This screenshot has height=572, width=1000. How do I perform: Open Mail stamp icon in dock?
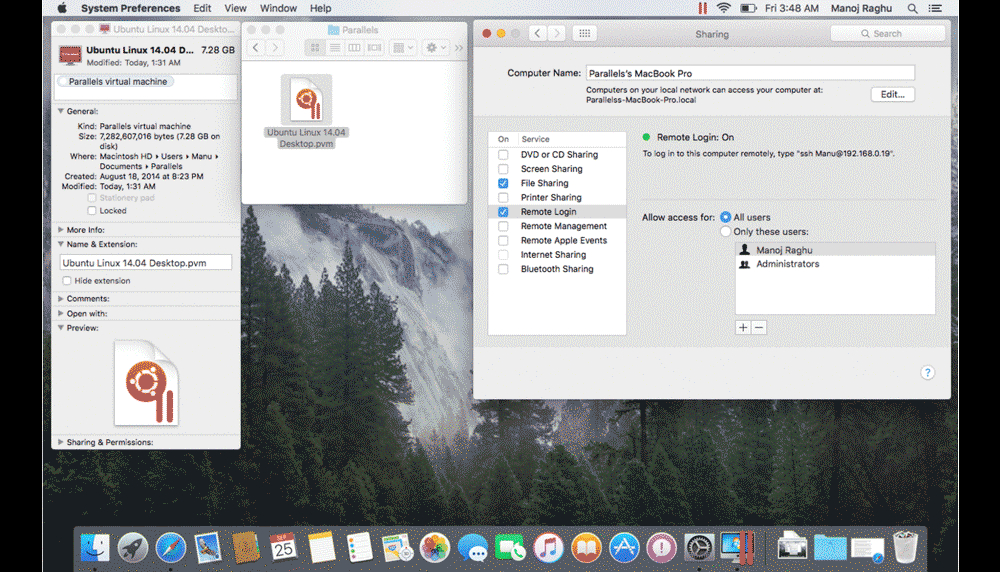[x=208, y=547]
